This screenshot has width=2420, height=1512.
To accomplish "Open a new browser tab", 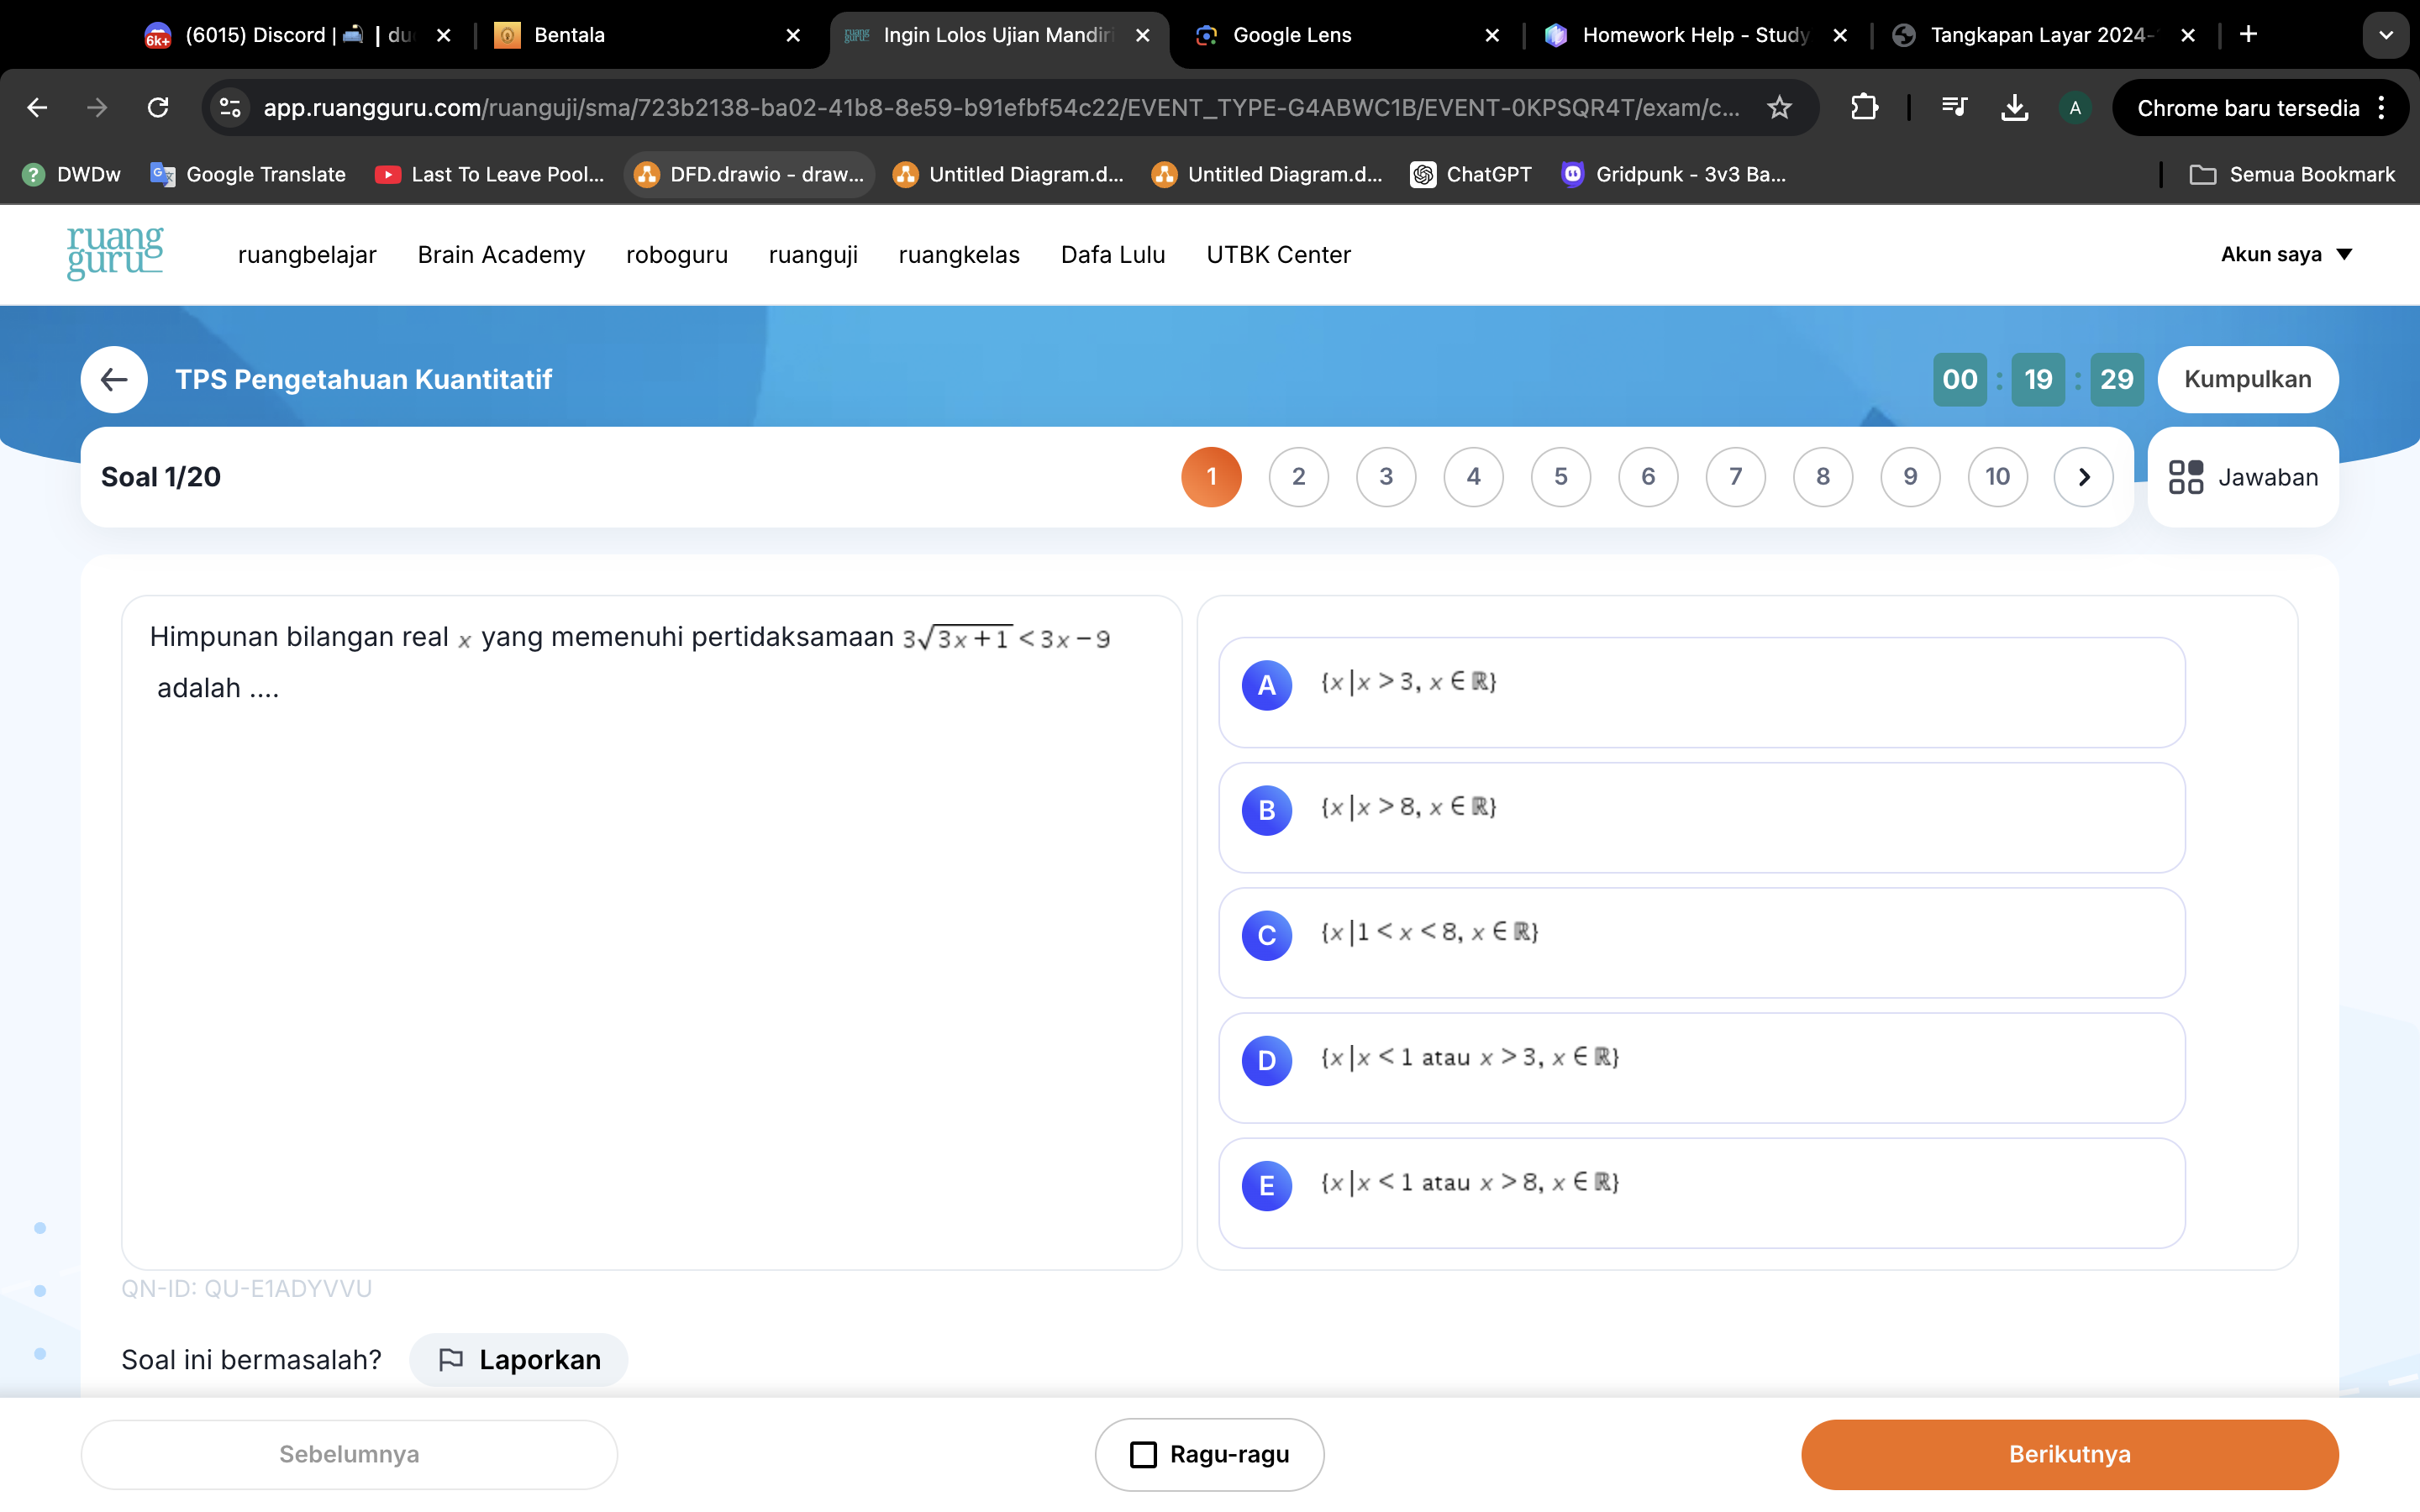I will (2248, 35).
